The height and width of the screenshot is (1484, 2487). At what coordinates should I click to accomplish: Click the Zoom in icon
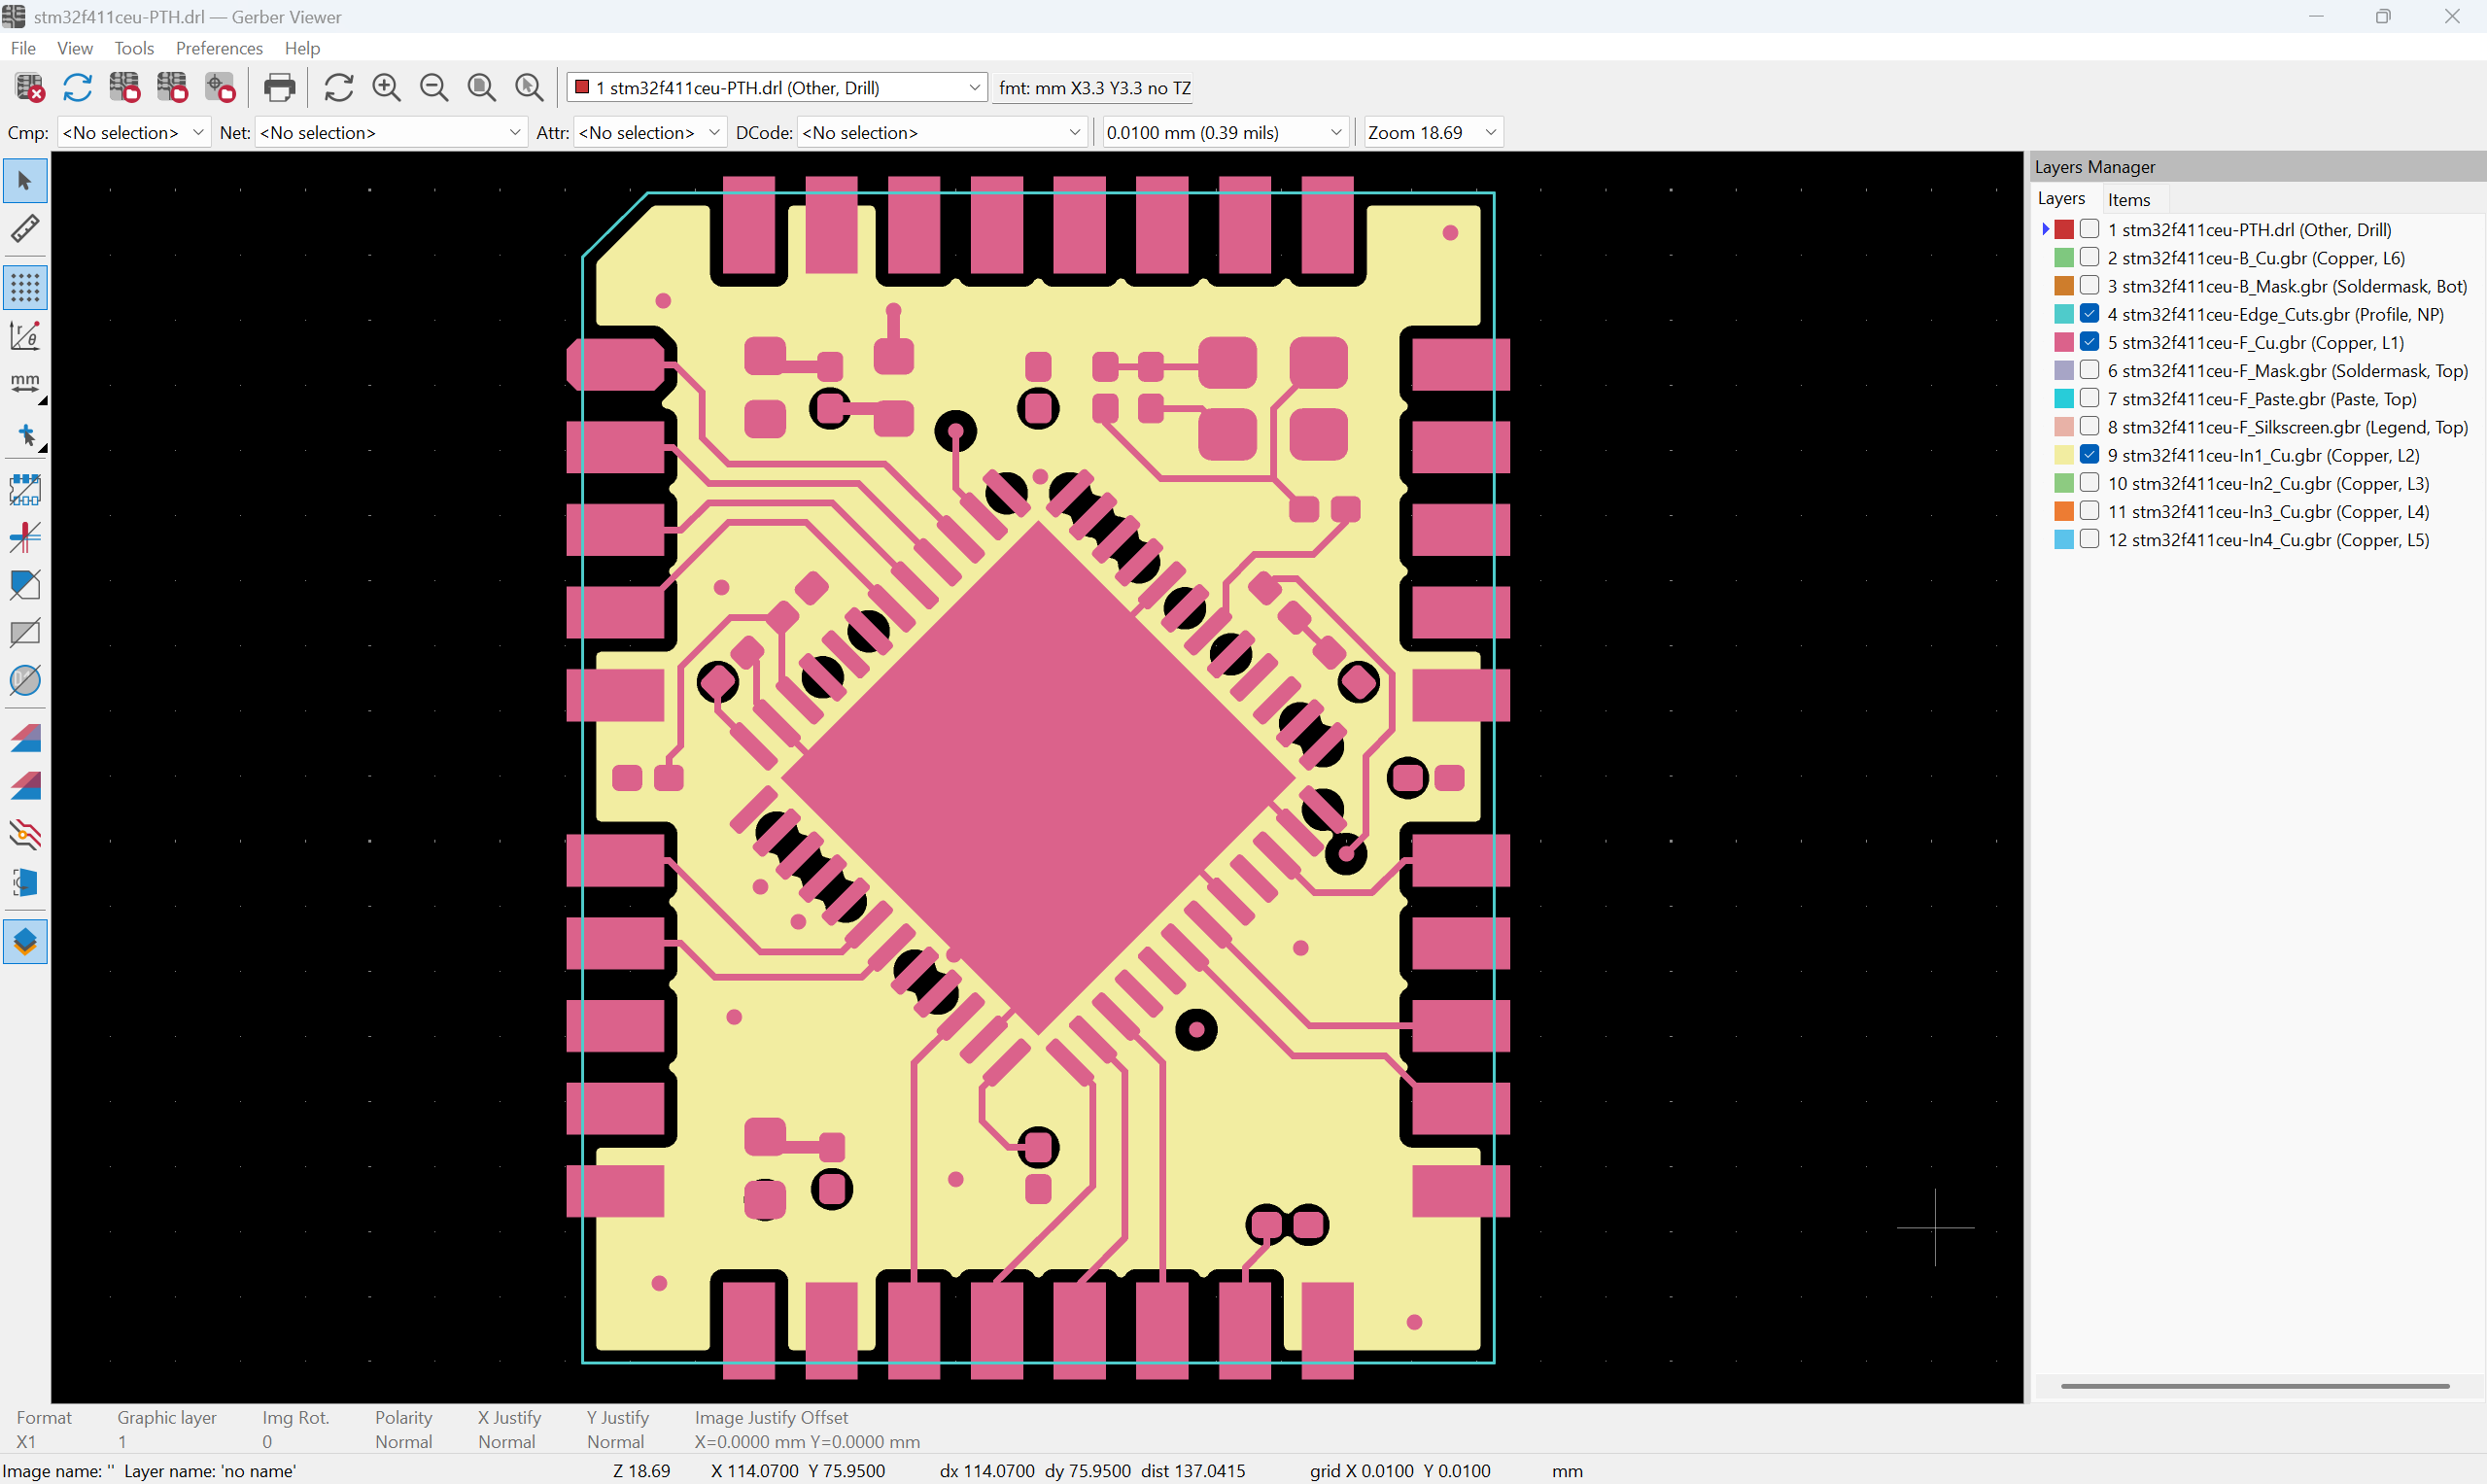tap(386, 88)
